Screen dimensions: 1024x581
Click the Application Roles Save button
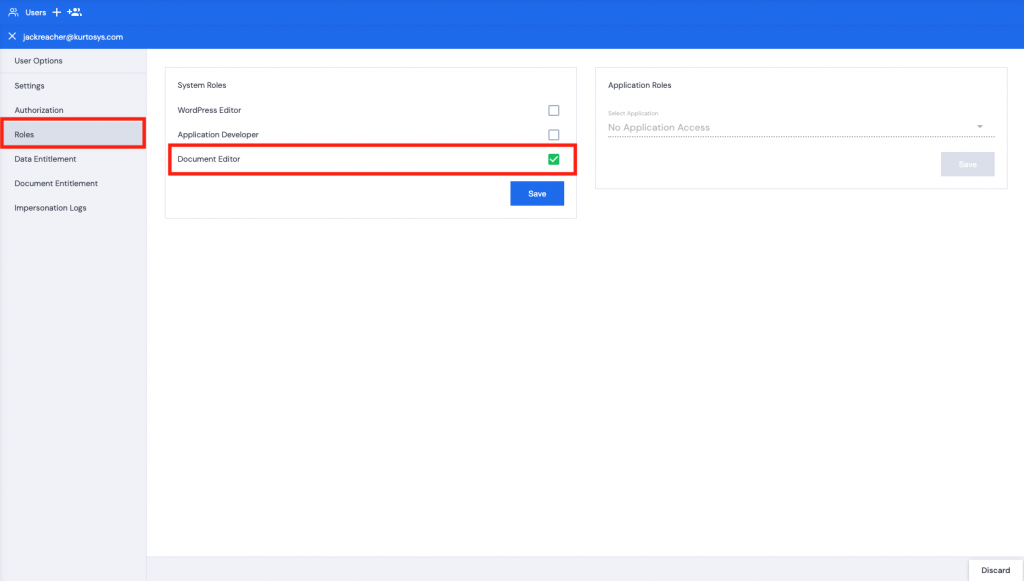(967, 164)
